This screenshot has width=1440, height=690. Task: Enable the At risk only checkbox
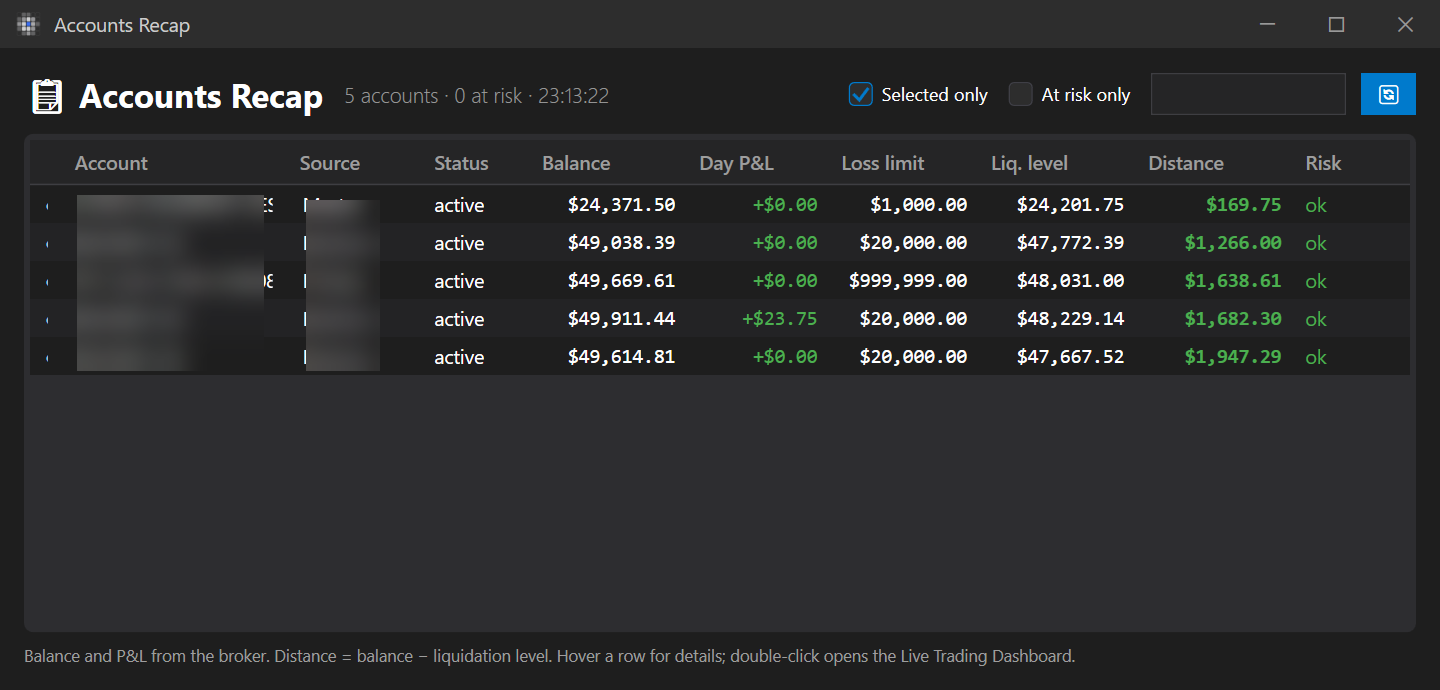1020,94
